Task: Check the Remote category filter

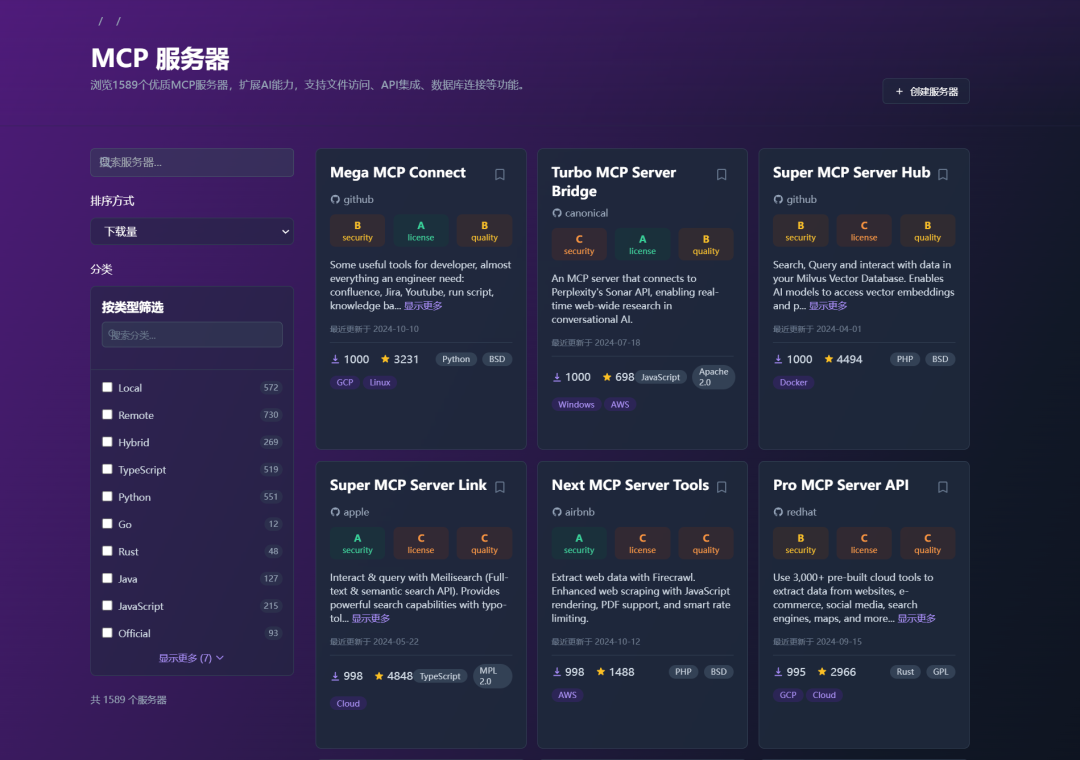Action: pos(107,415)
